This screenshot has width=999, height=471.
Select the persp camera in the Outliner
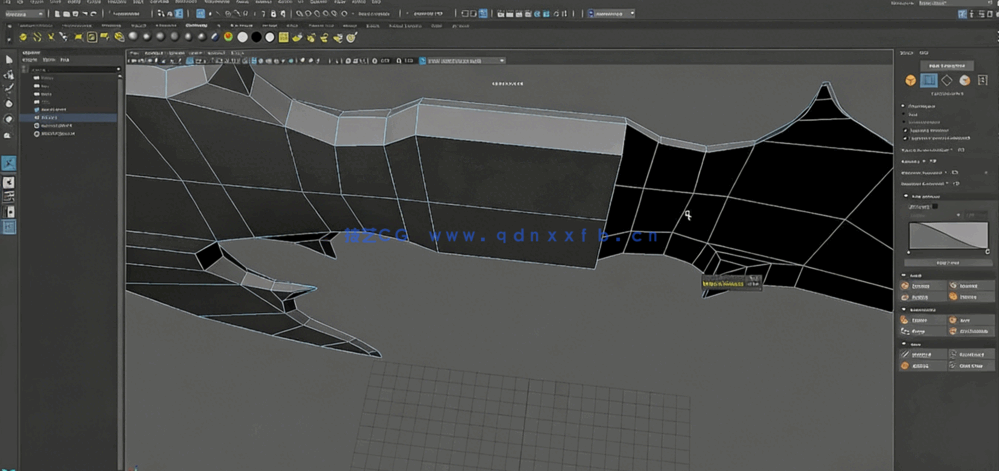pyautogui.click(x=47, y=78)
